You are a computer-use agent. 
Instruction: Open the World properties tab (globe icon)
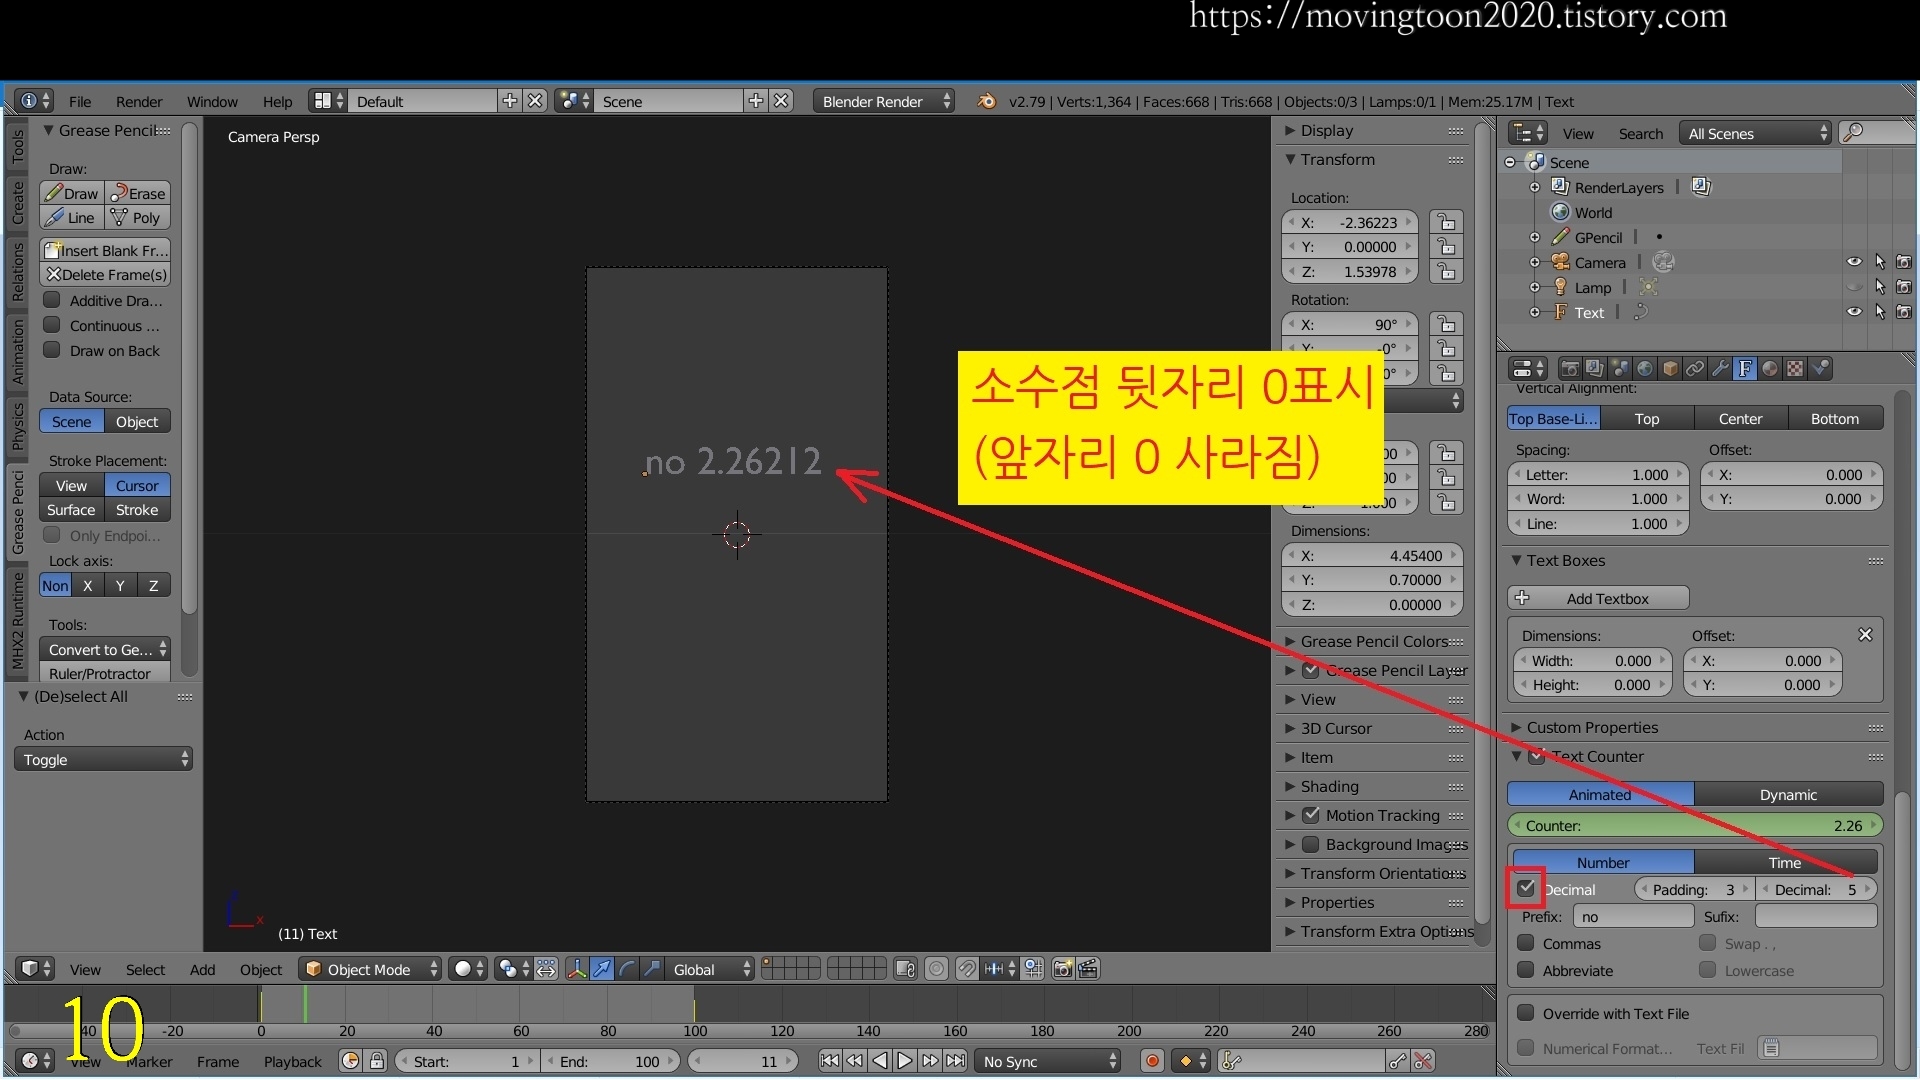coord(1645,369)
